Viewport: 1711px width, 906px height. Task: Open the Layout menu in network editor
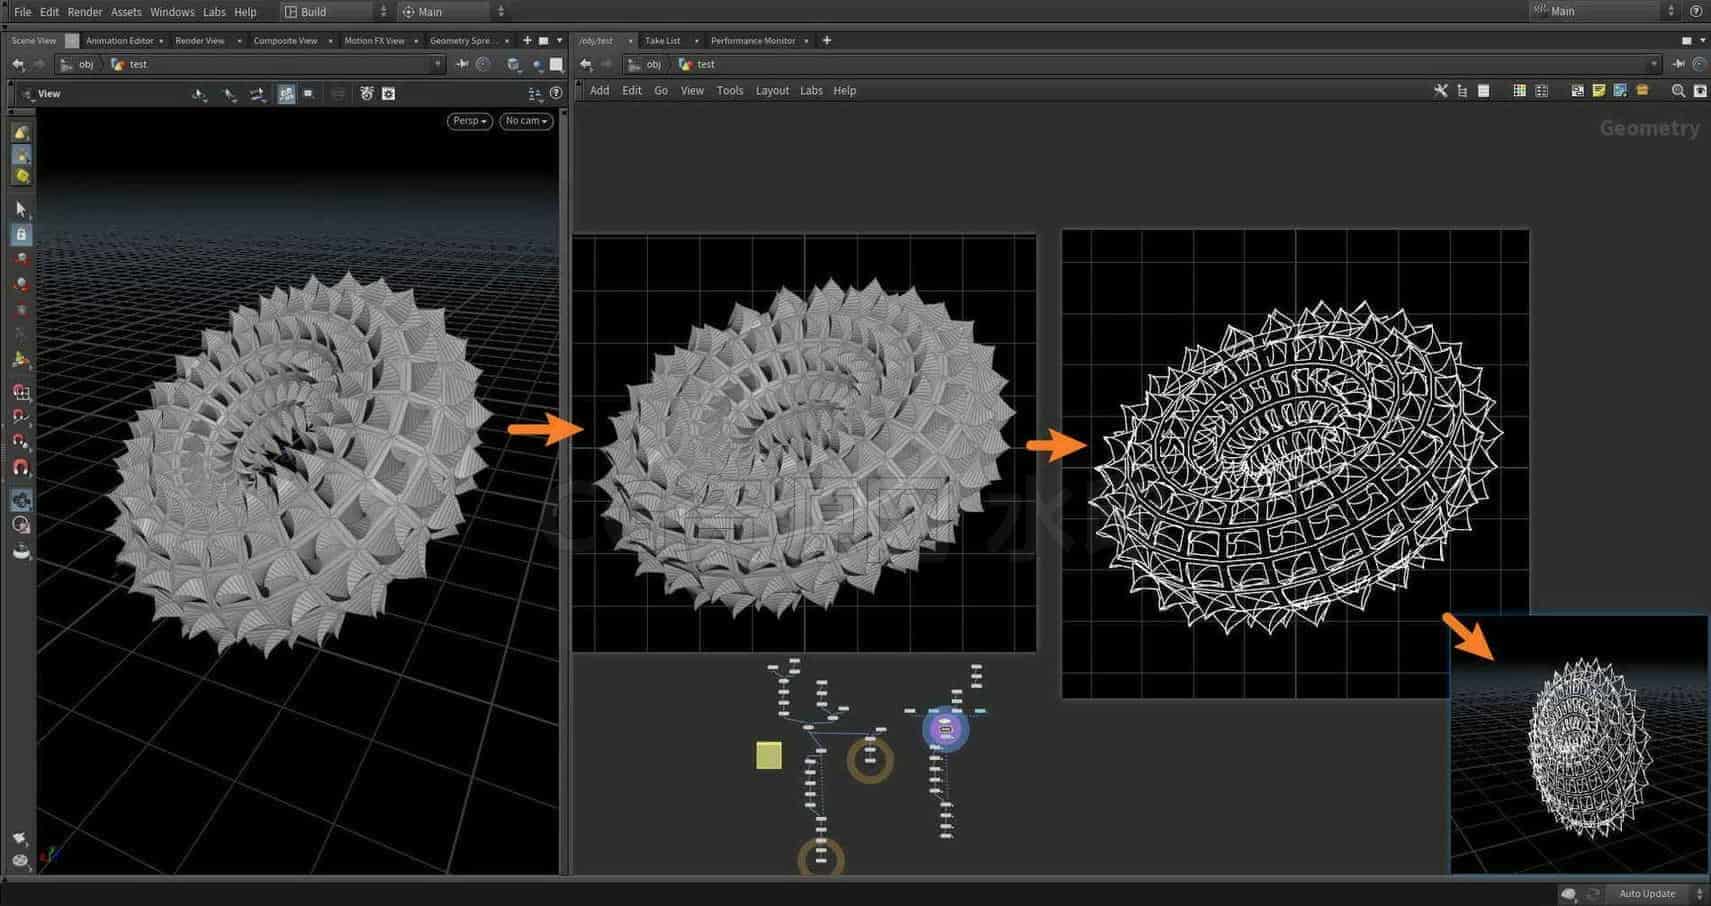click(772, 91)
